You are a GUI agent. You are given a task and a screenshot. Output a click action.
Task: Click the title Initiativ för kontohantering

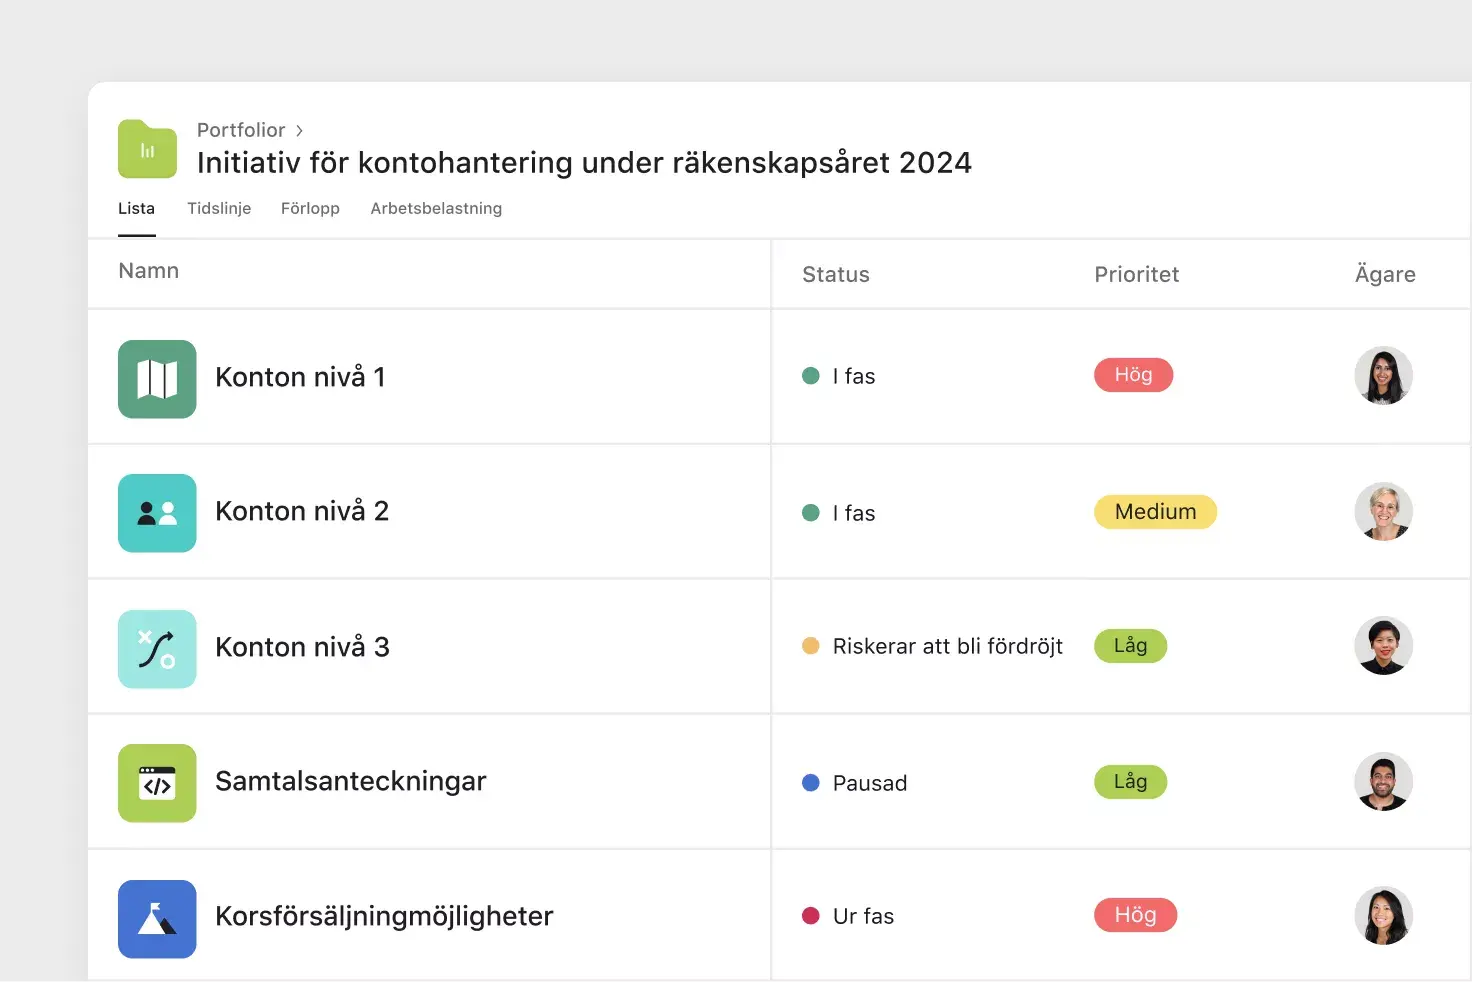pyautogui.click(x=584, y=162)
